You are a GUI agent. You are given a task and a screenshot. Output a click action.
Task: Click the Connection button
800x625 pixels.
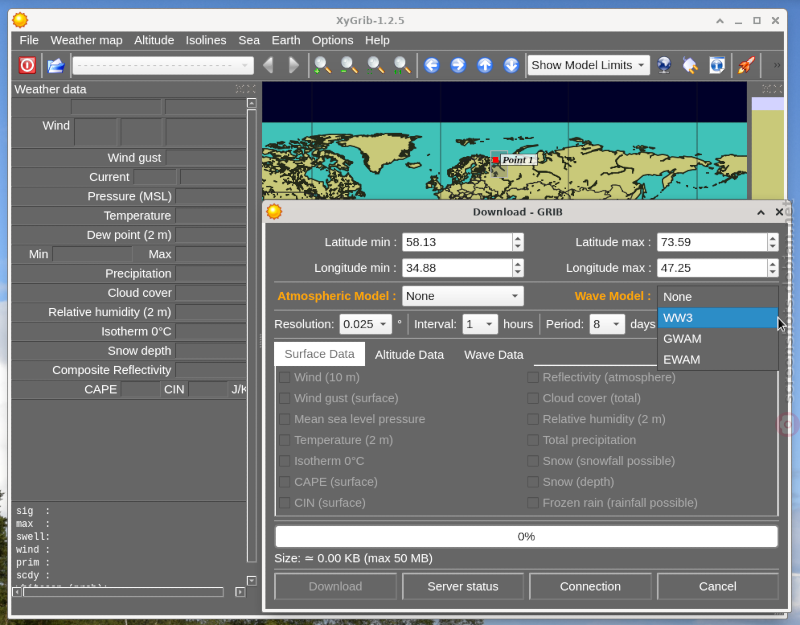[x=590, y=587]
